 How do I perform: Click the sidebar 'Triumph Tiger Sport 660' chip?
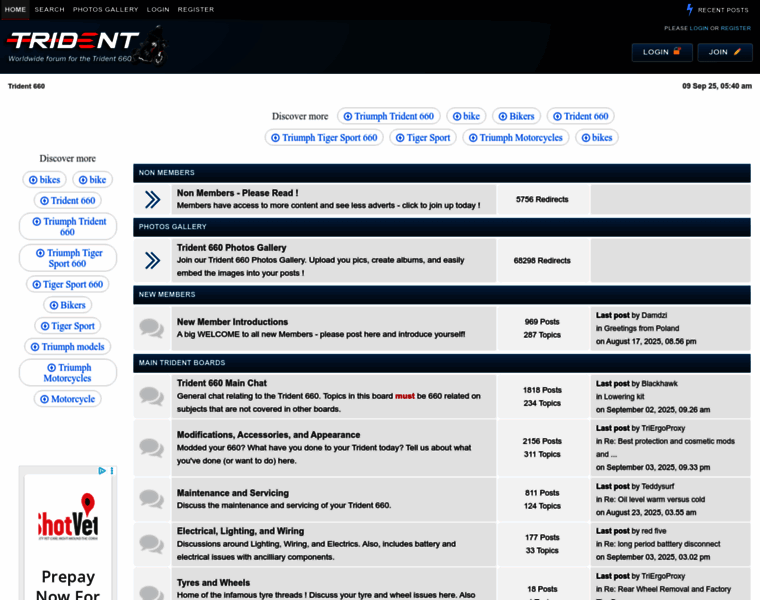[68, 258]
